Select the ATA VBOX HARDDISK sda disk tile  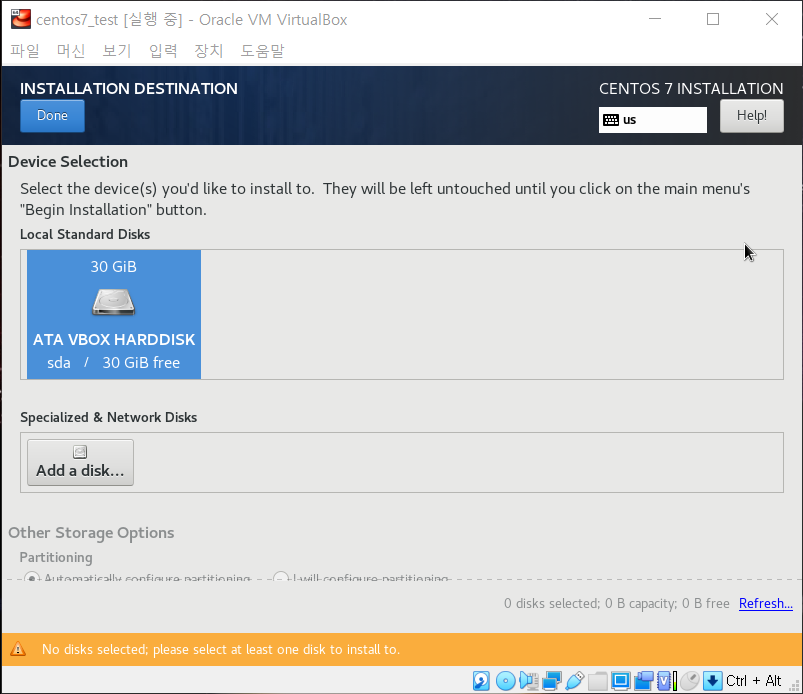114,314
